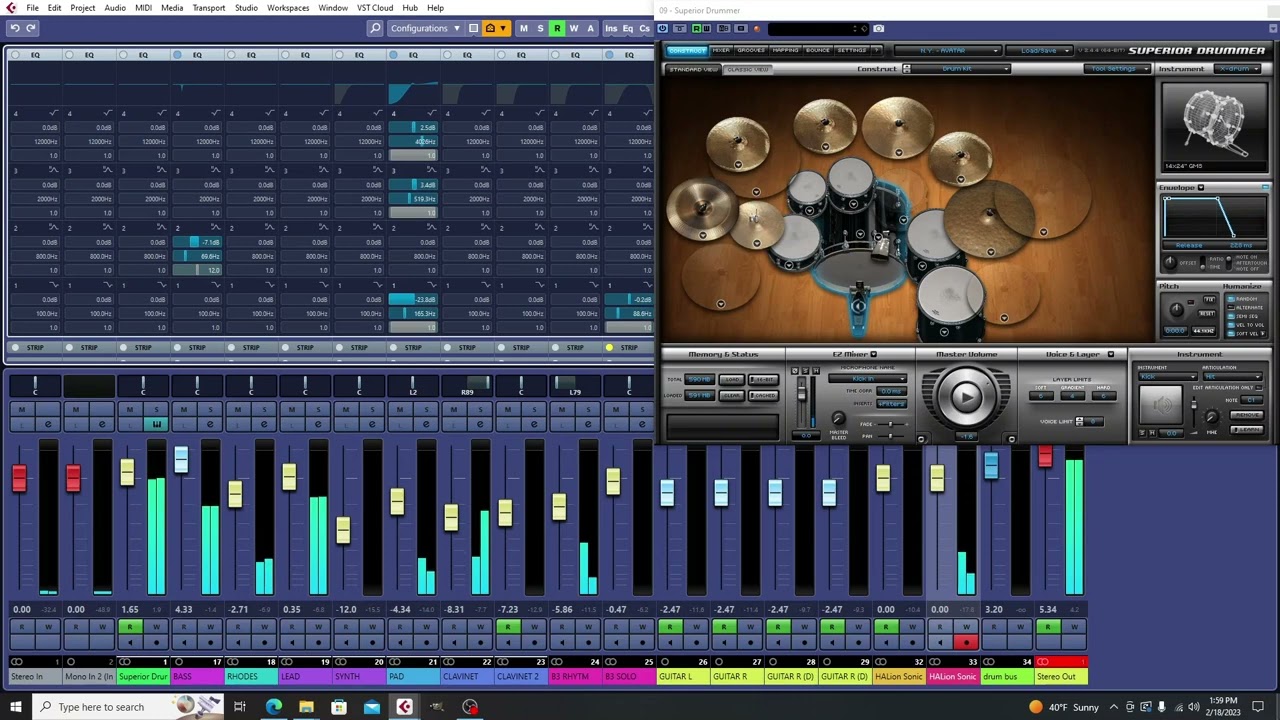Open the Voice & Layer panel menu arrow
This screenshot has width=1280, height=720.
click(x=1110, y=354)
